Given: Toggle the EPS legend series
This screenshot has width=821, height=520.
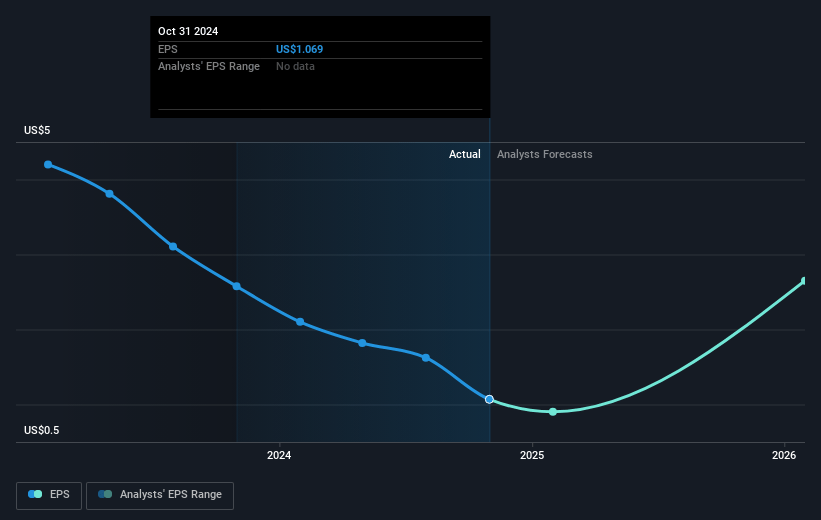Looking at the screenshot, I should click(49, 495).
